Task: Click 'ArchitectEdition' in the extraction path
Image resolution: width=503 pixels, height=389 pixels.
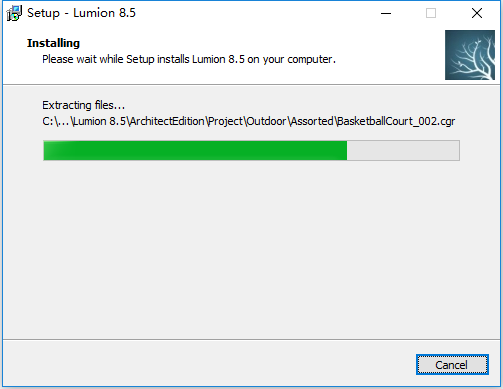Action: click(167, 121)
